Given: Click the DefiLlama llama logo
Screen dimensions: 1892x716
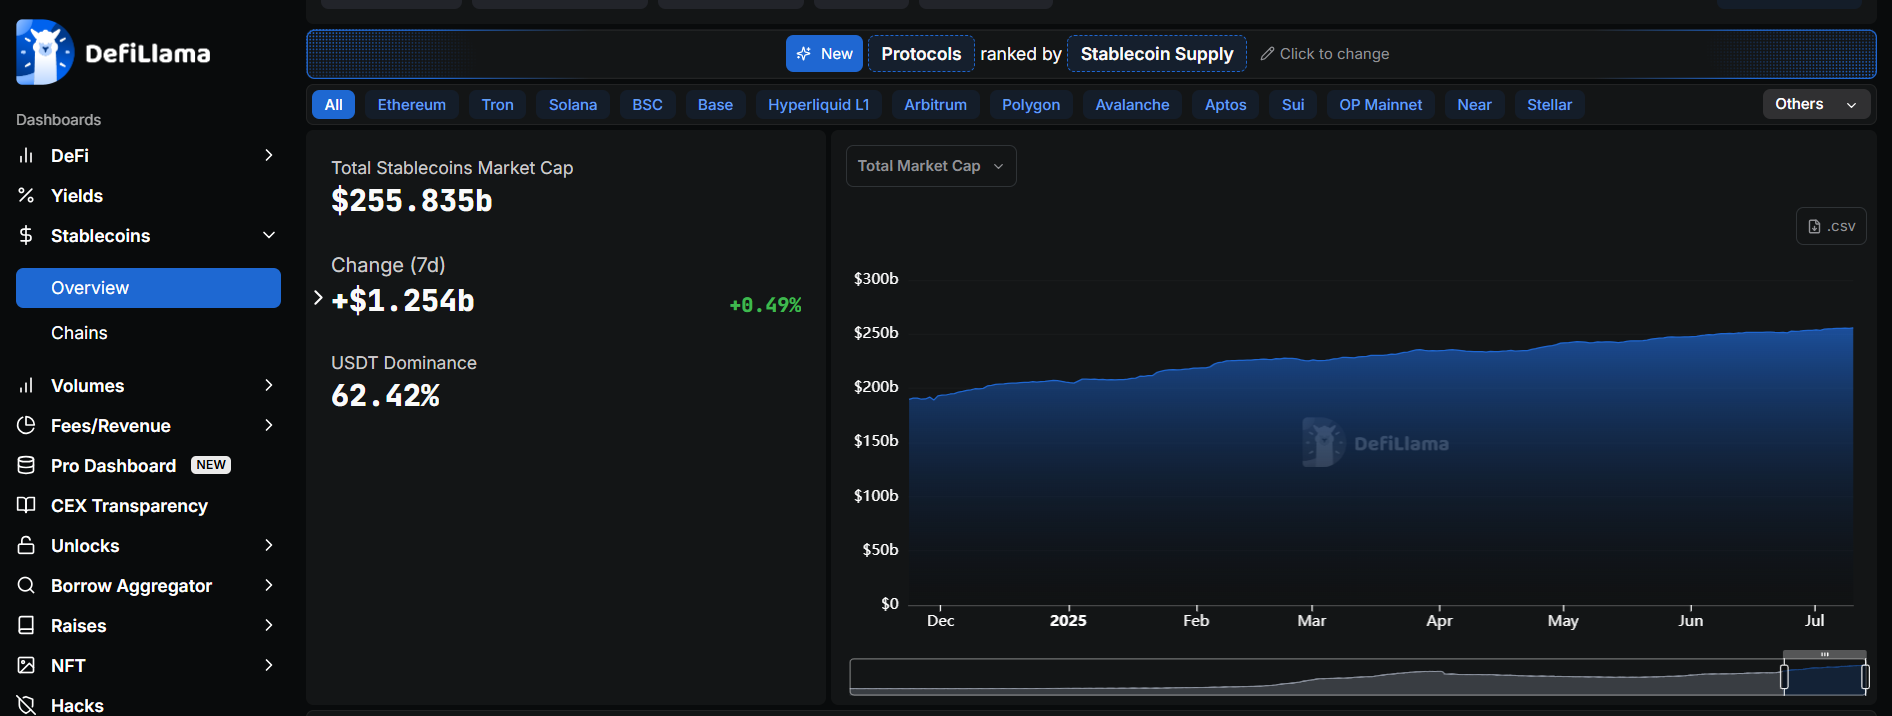Looking at the screenshot, I should 45,53.
